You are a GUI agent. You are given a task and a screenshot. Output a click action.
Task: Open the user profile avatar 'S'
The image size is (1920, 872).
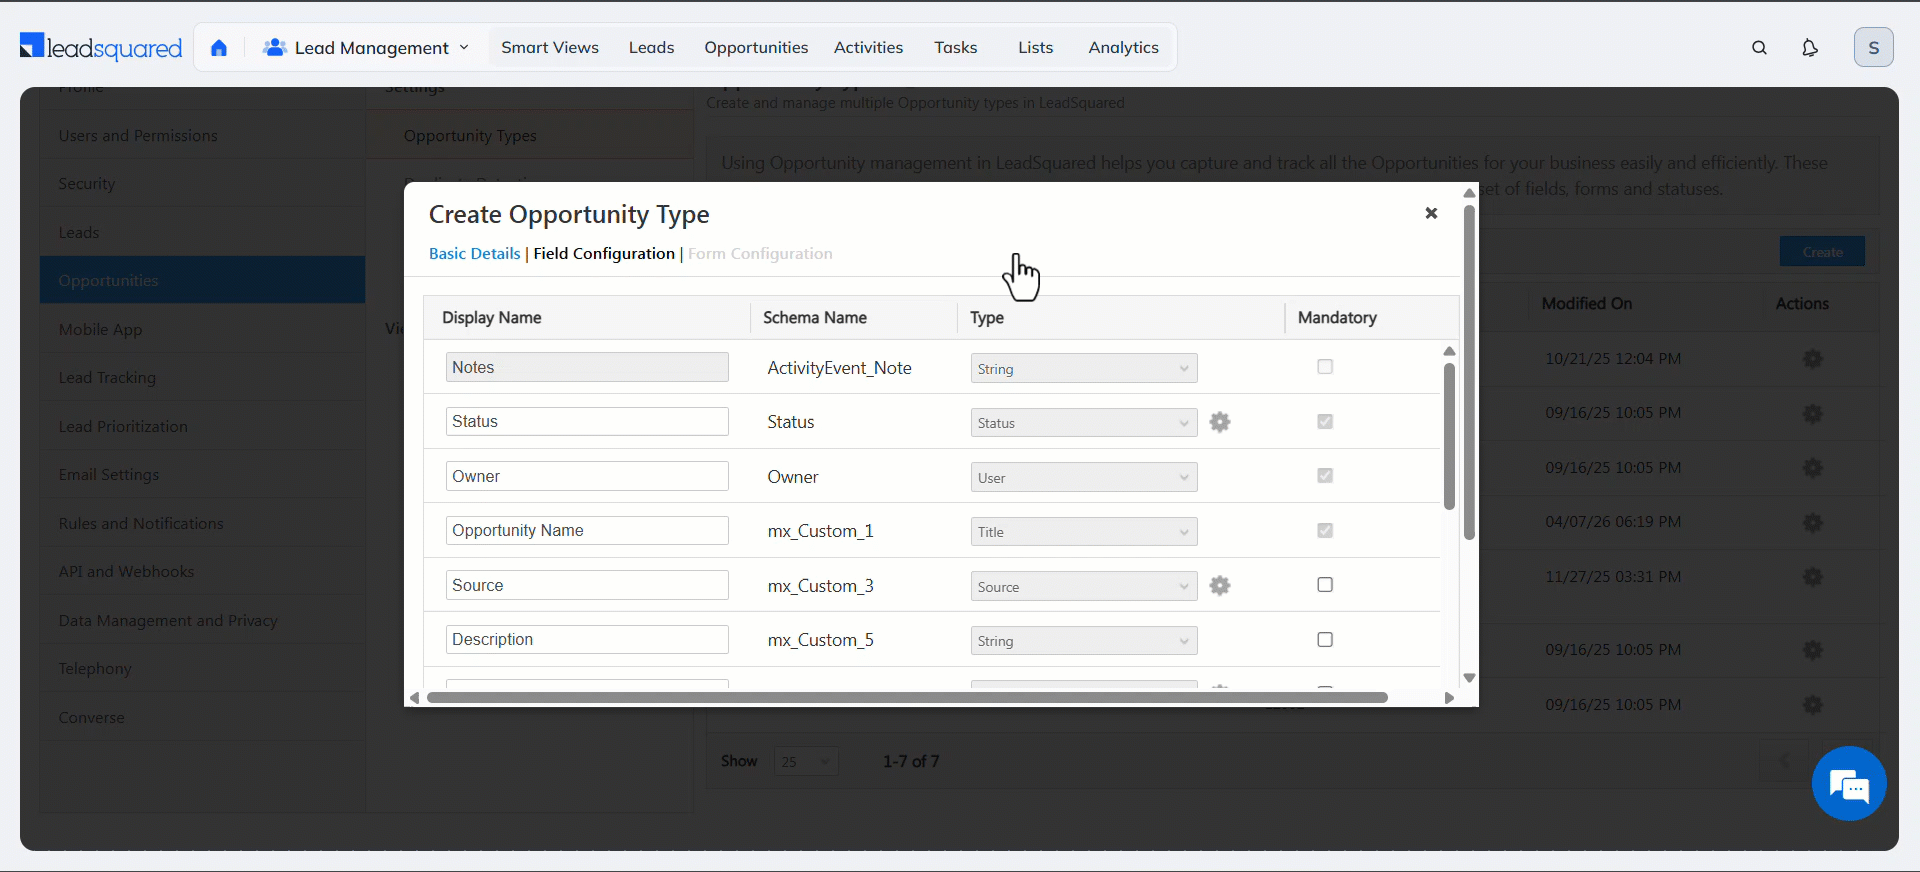tap(1873, 48)
